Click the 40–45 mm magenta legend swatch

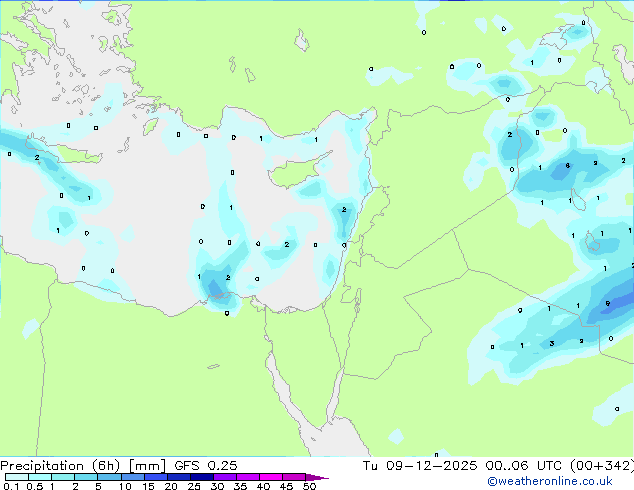pos(271,477)
